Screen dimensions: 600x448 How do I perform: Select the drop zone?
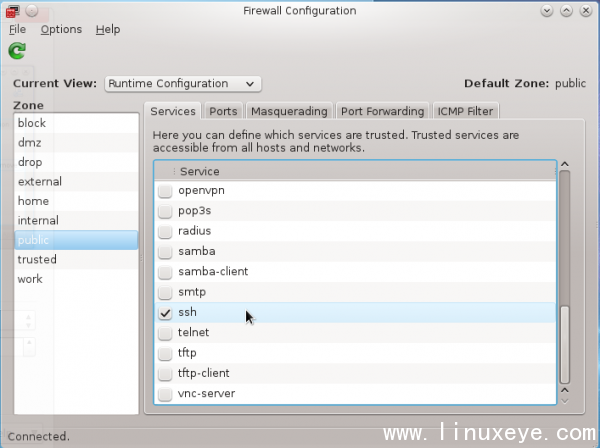click(x=76, y=162)
